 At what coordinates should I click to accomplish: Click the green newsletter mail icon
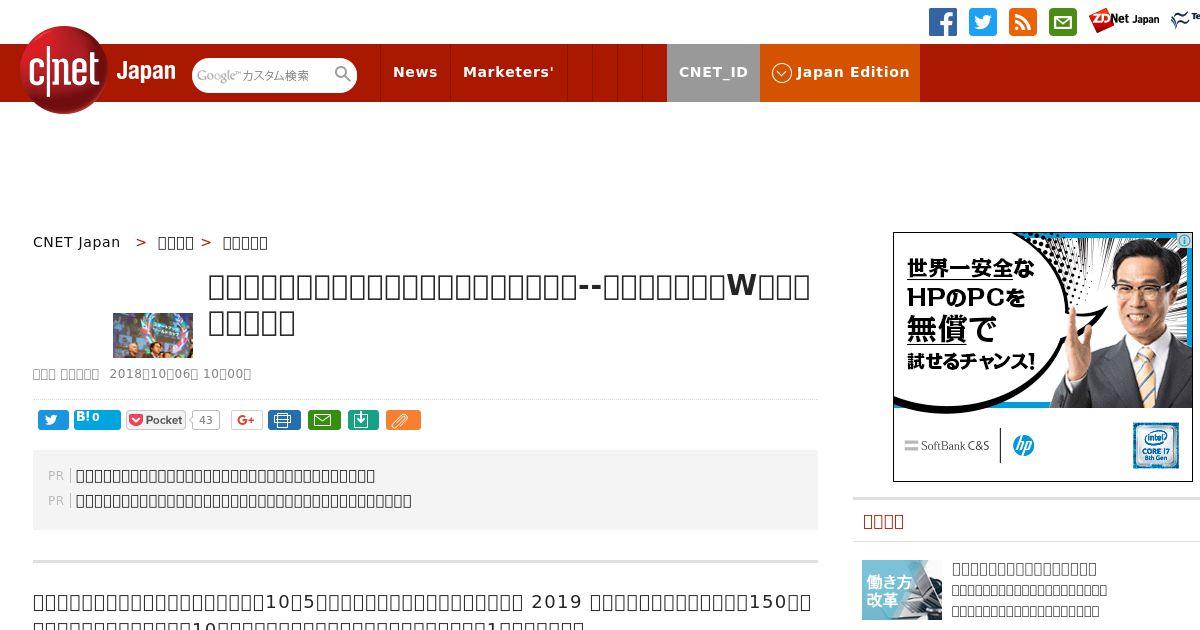1063,22
